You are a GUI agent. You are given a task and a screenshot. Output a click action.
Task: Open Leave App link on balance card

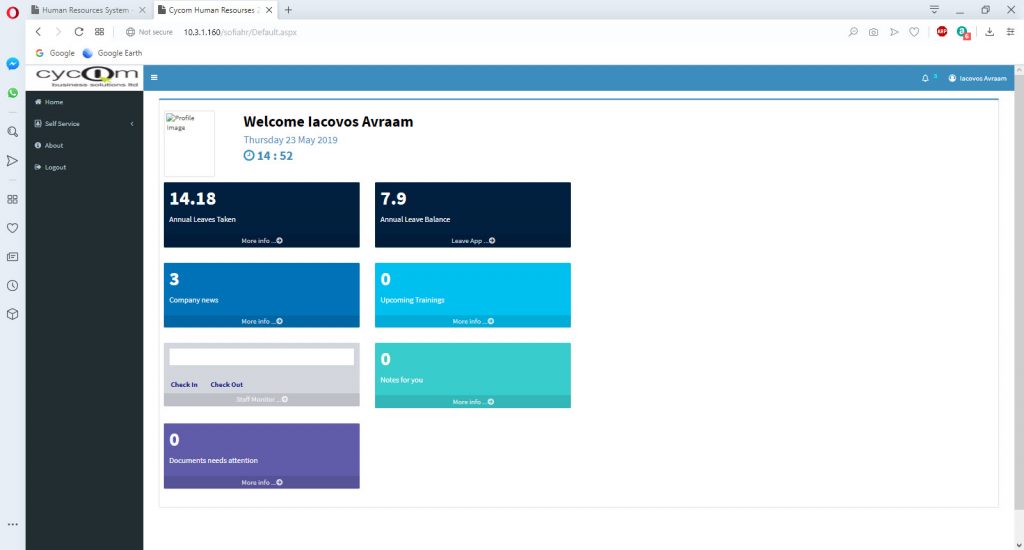473,241
